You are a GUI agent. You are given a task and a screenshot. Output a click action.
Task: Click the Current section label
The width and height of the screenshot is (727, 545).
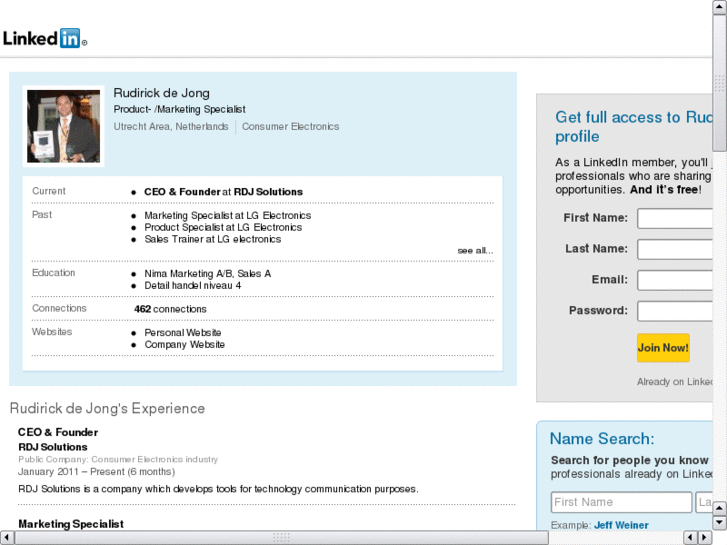coord(49,191)
